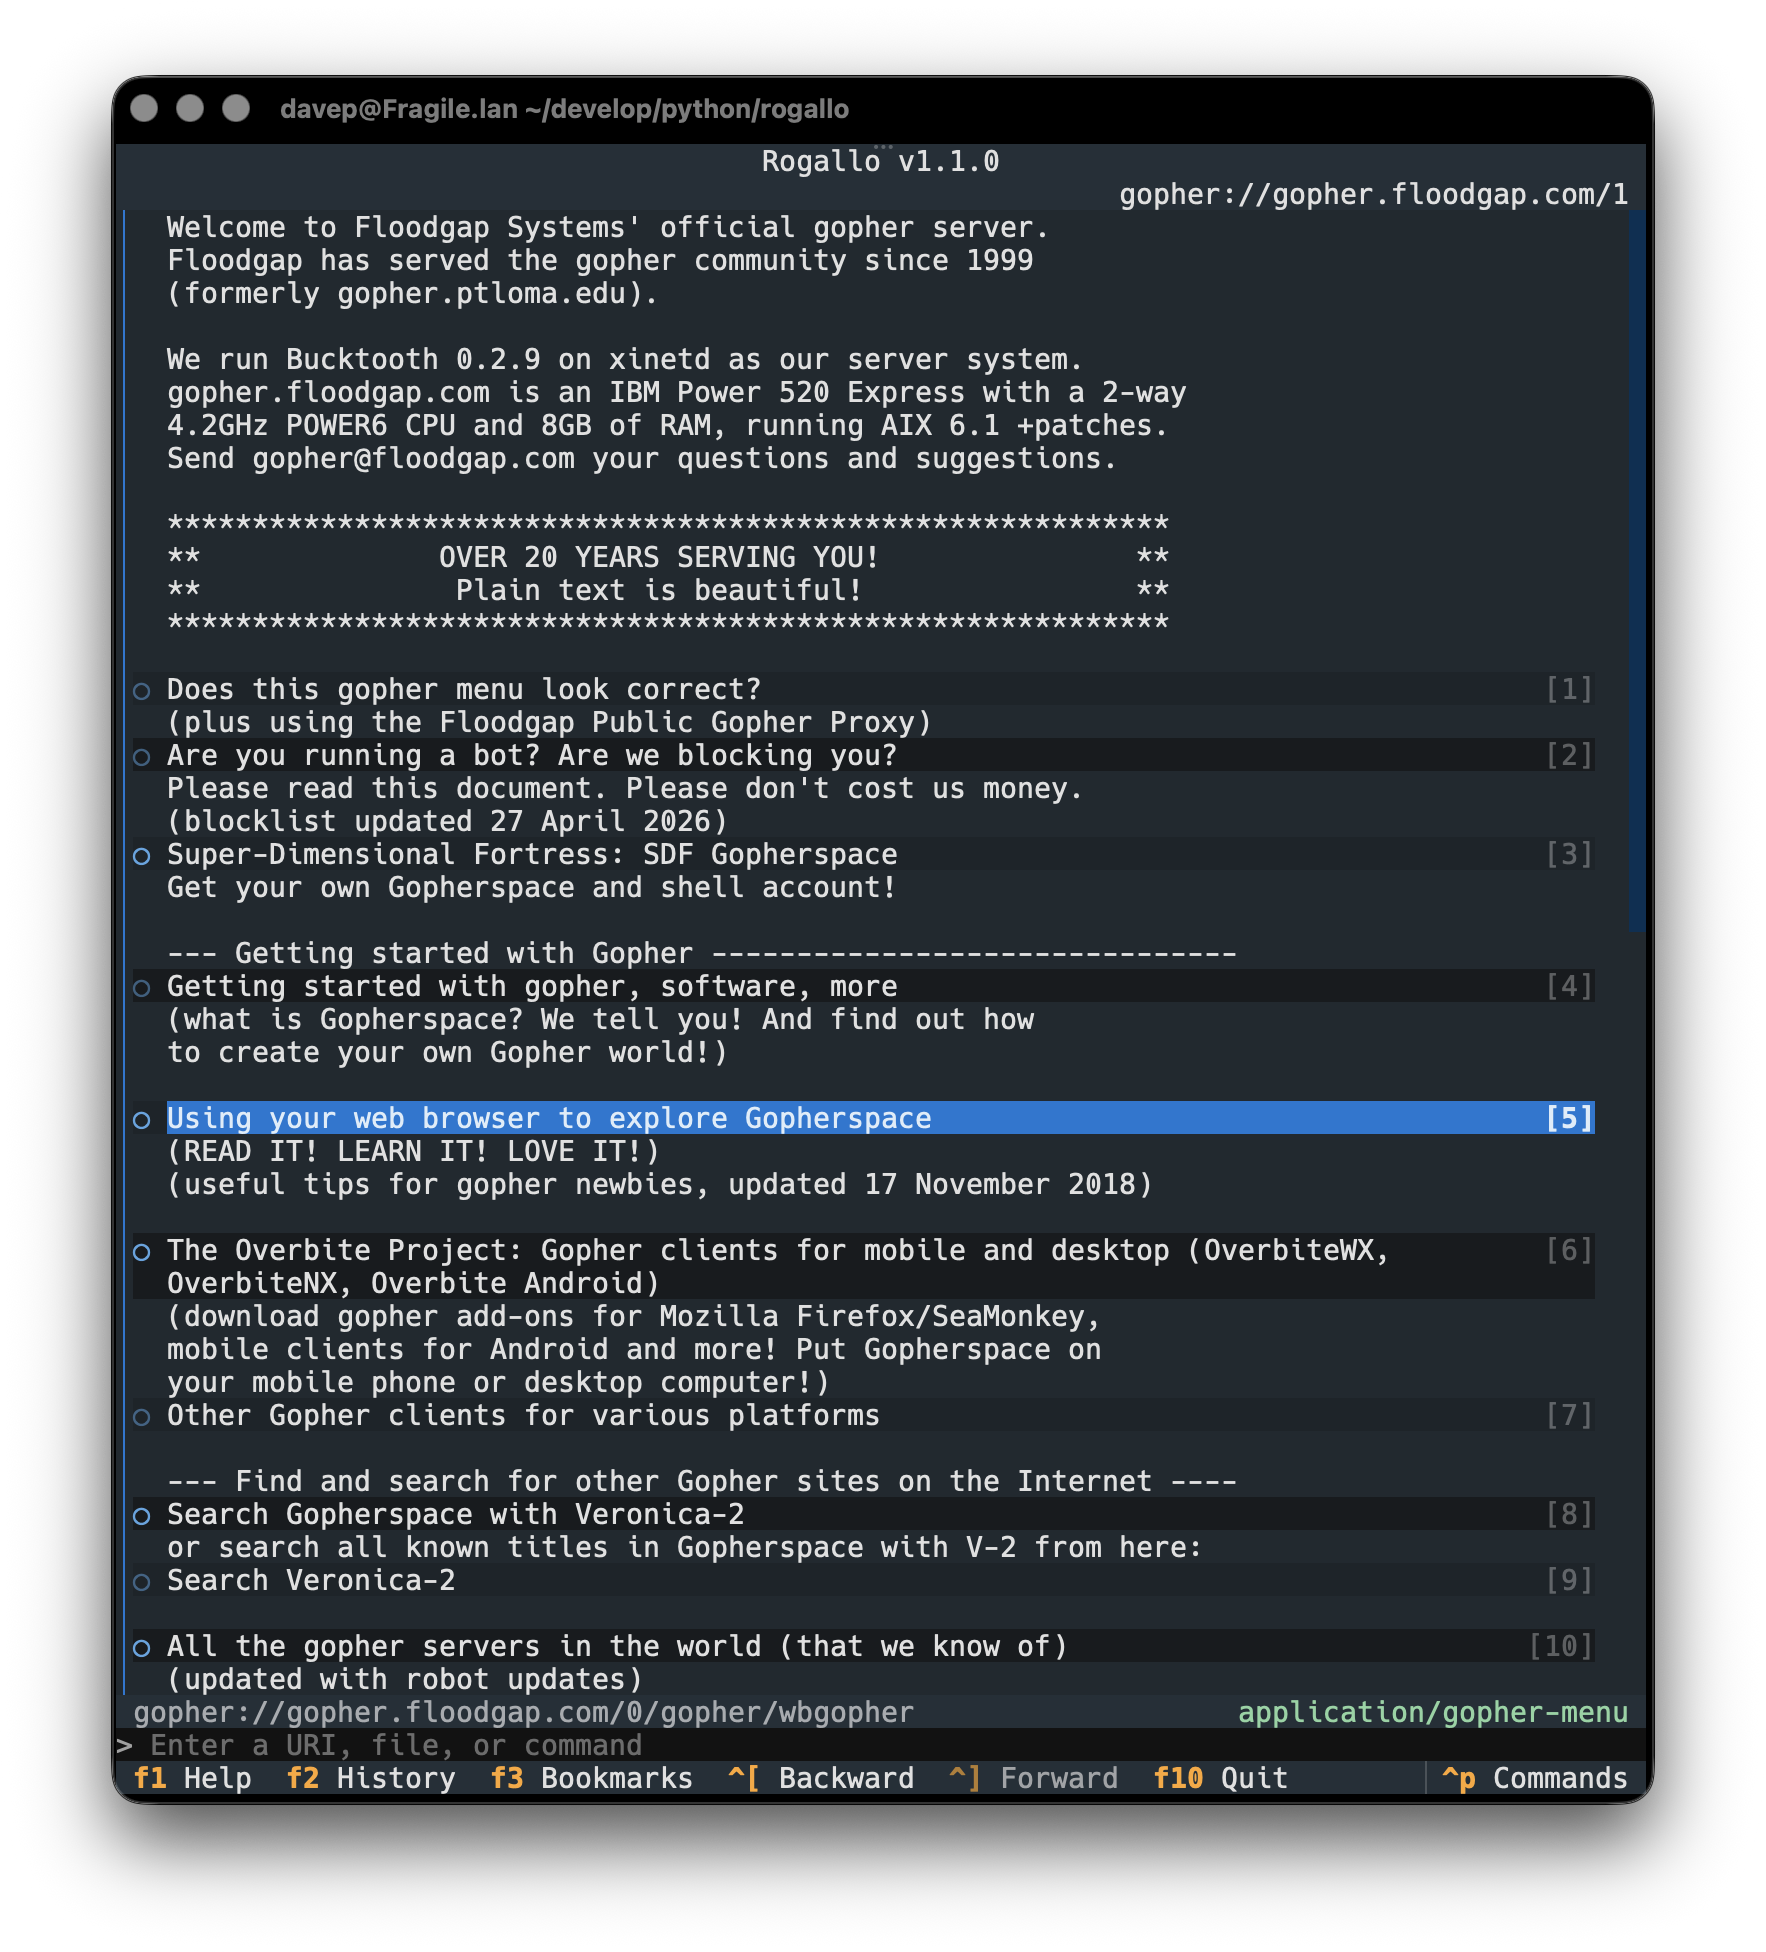The height and width of the screenshot is (1952, 1766).
Task: Click the circle marker beside 'Are you running a bot?'
Action: (142, 757)
